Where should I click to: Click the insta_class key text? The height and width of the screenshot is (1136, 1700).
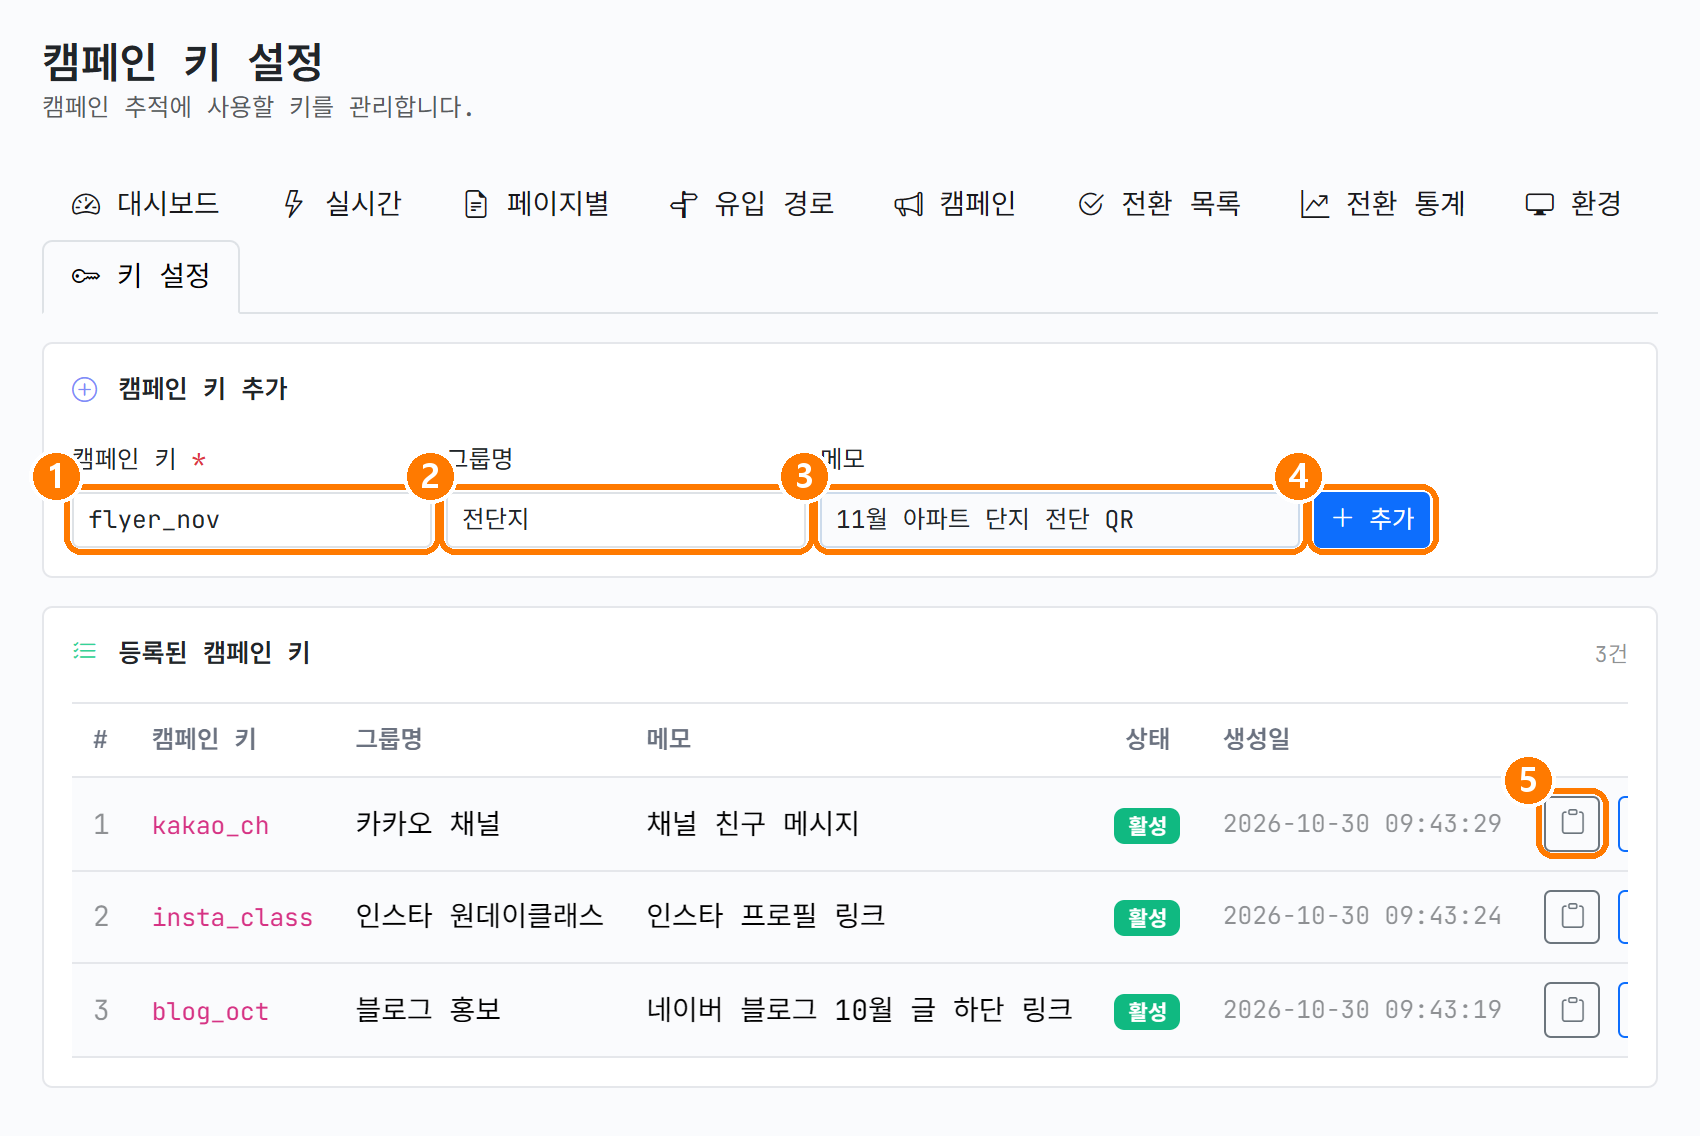point(232,918)
